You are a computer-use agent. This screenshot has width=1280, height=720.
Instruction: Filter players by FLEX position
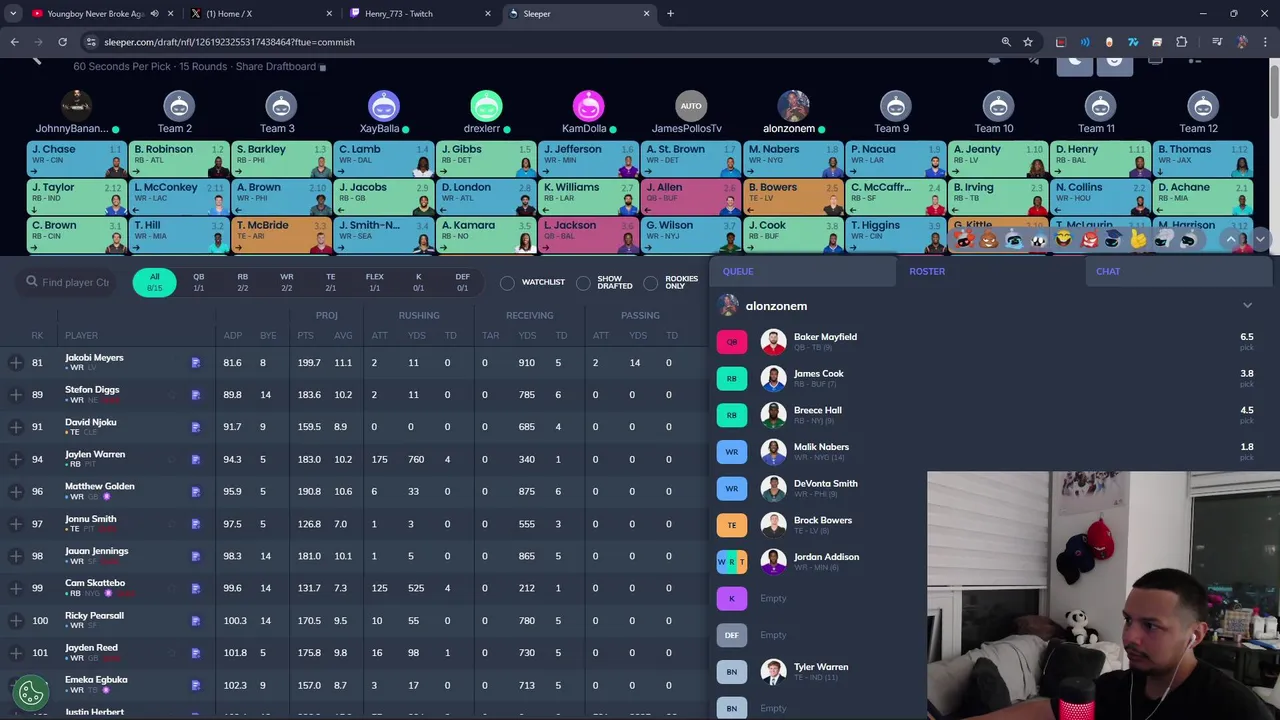pos(374,282)
